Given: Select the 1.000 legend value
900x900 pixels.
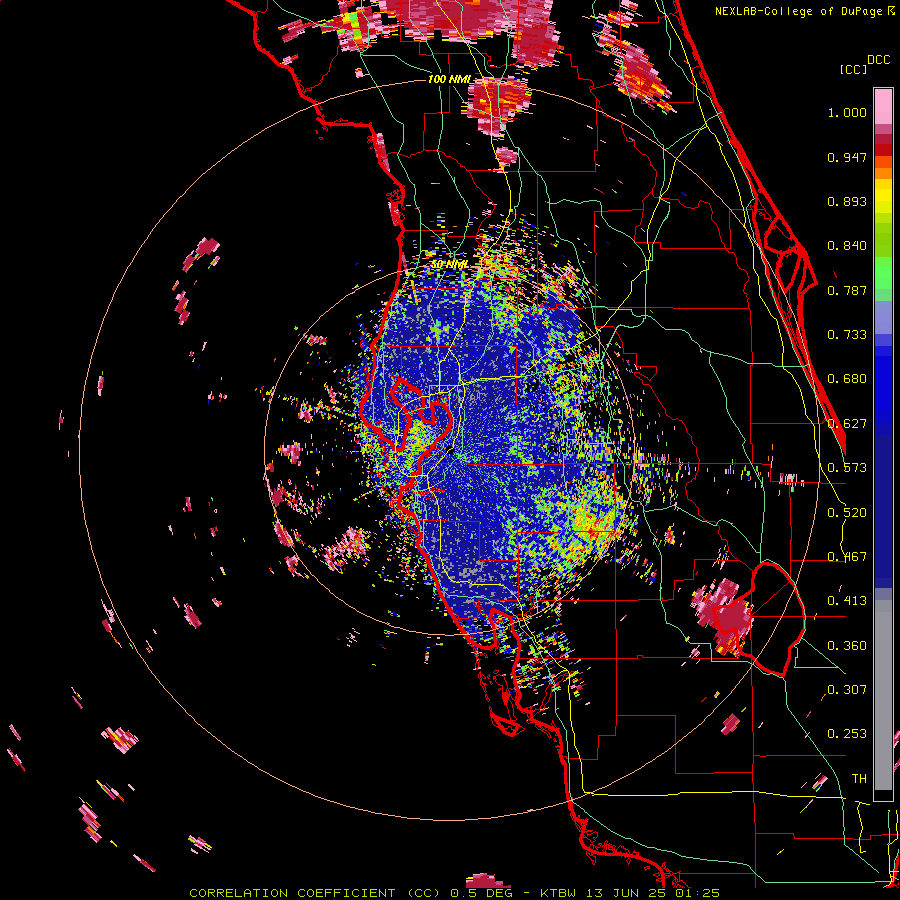Looking at the screenshot, I should [847, 112].
